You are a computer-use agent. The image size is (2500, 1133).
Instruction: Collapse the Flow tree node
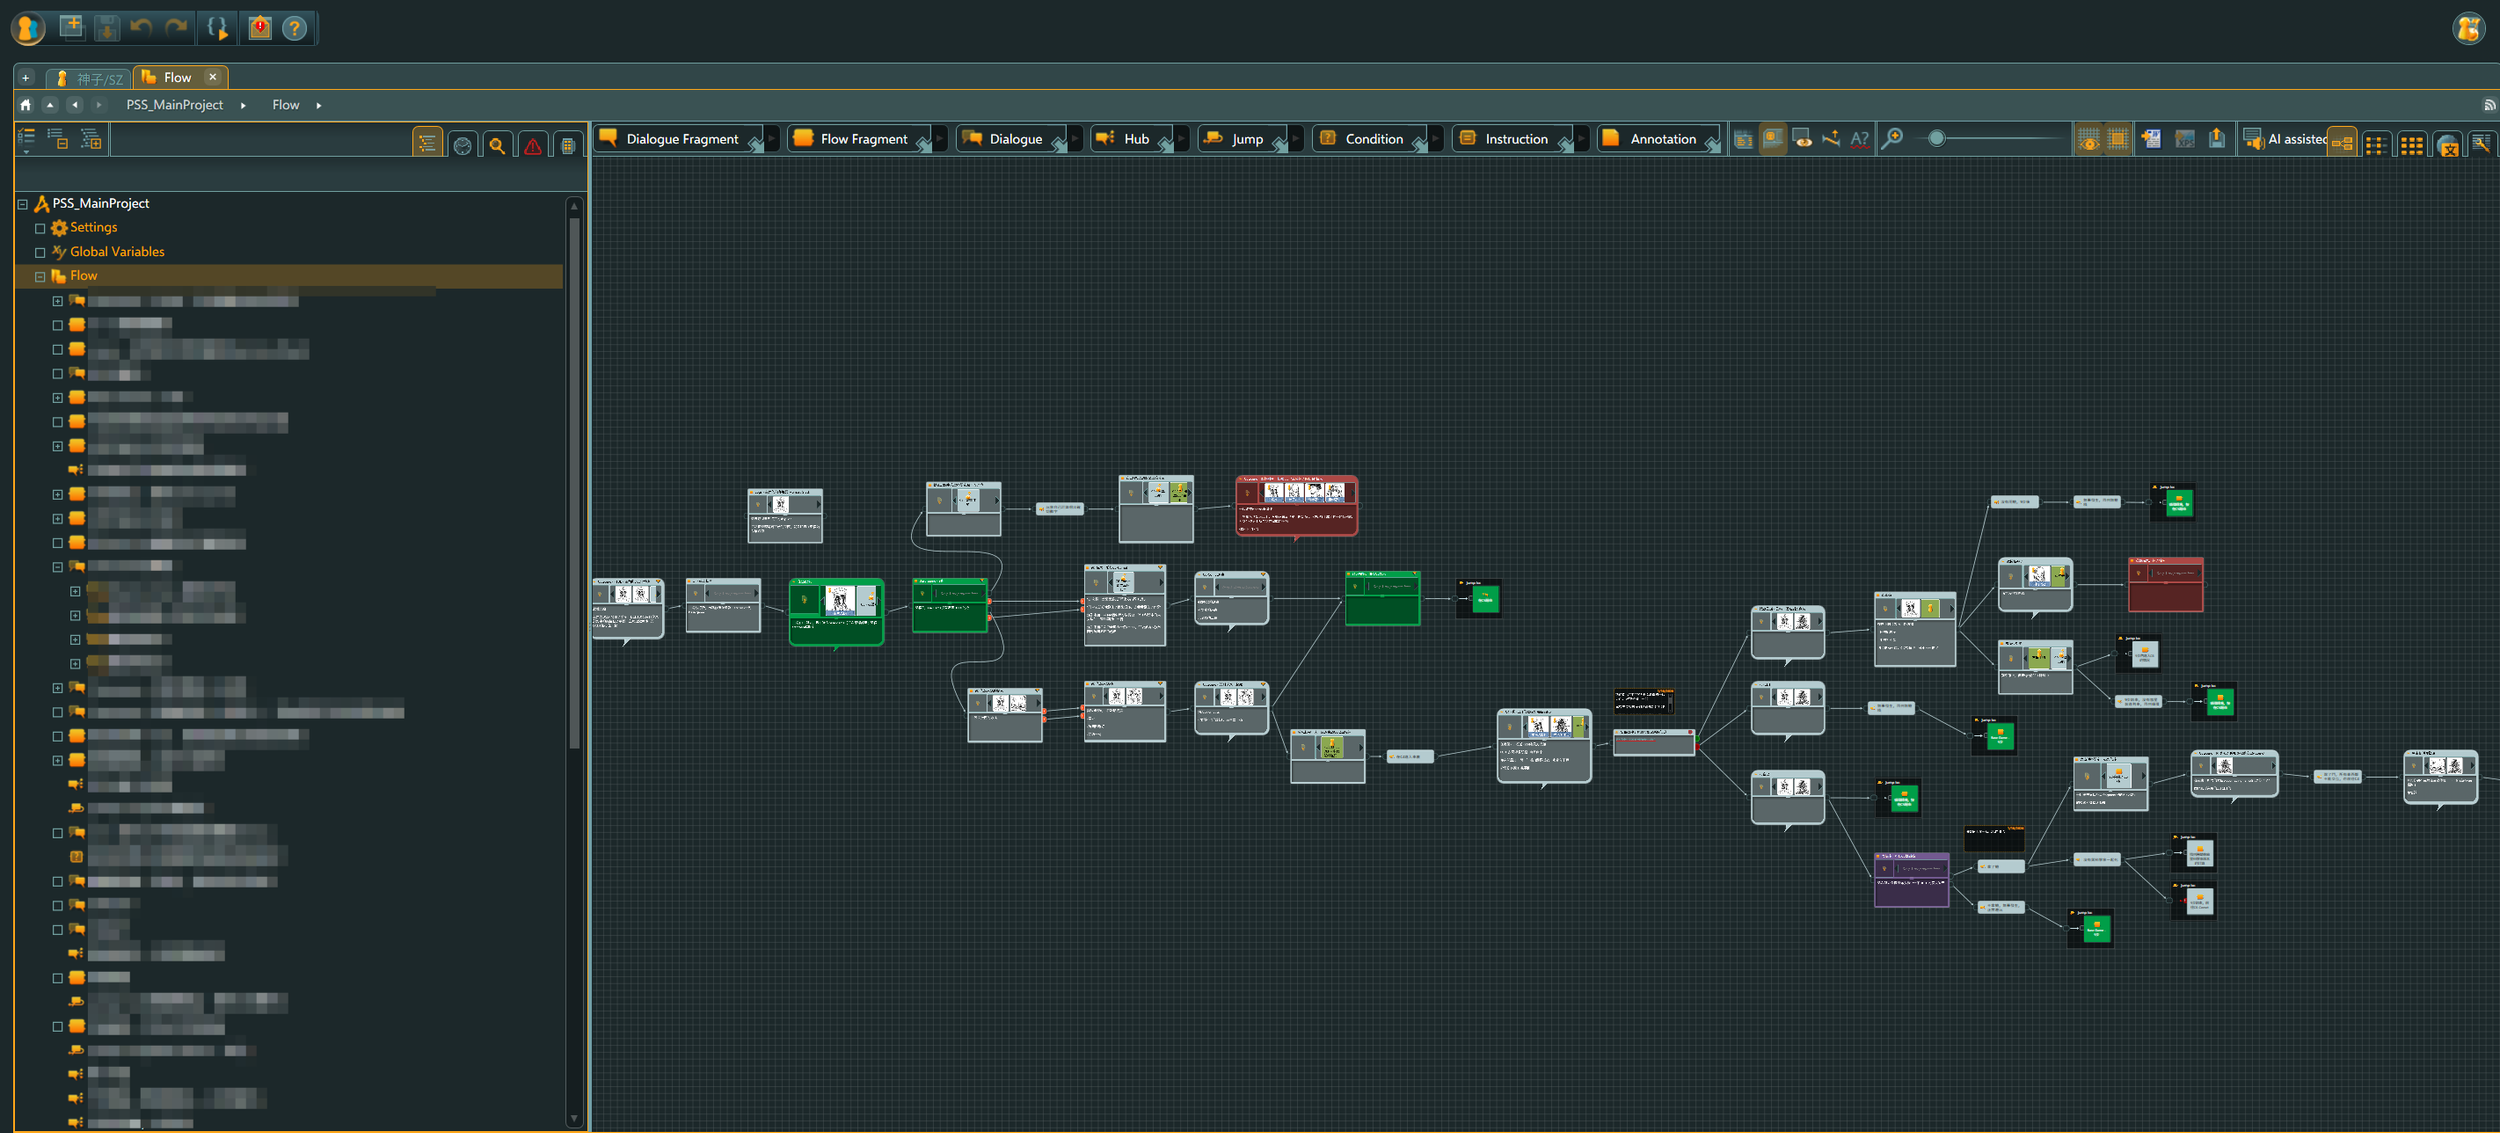[40, 276]
